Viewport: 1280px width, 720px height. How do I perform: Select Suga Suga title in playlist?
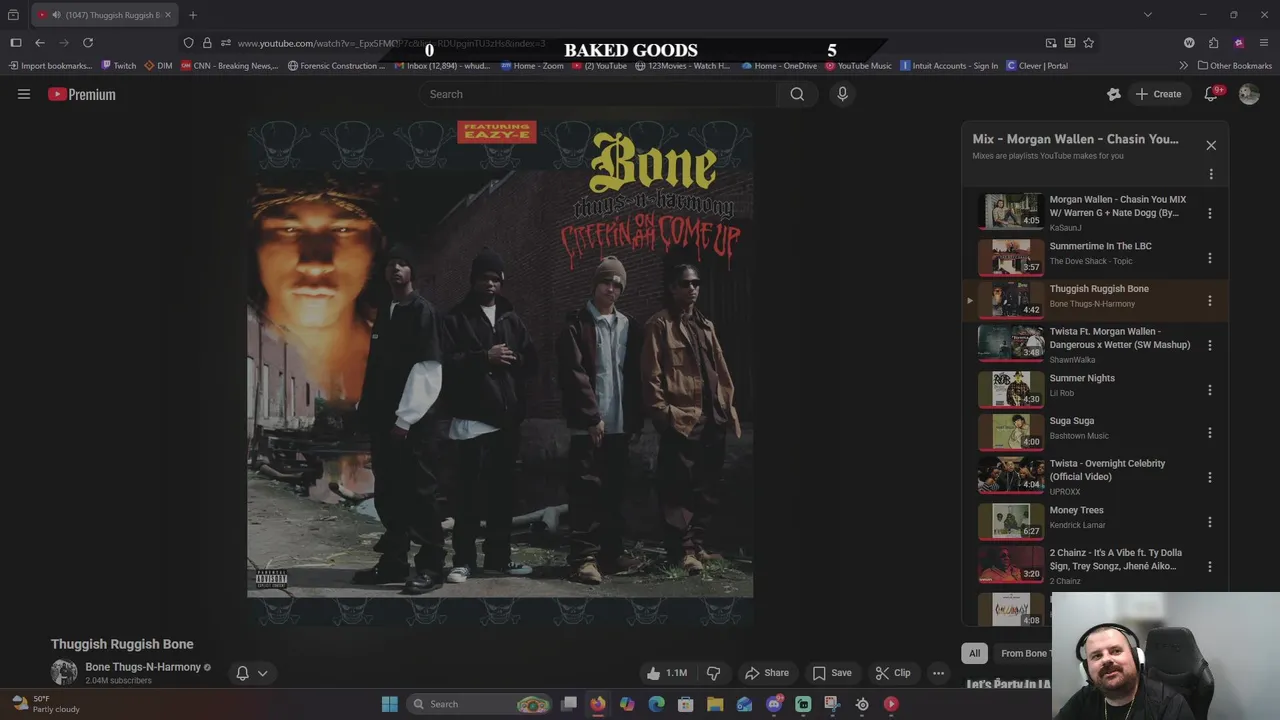(x=1071, y=421)
